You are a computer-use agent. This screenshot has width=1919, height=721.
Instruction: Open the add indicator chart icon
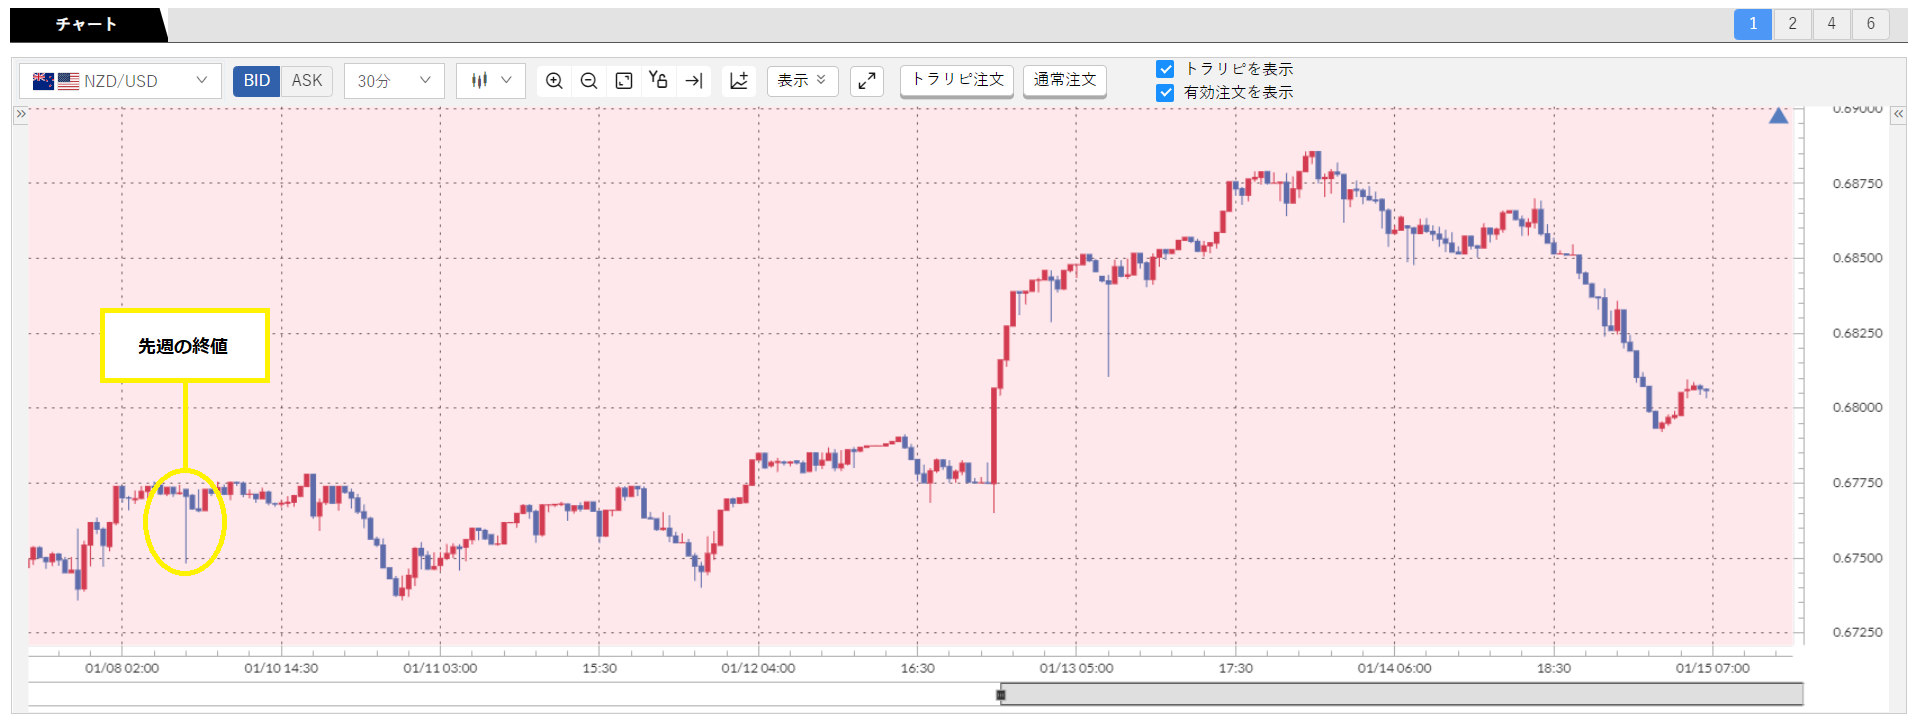click(739, 81)
